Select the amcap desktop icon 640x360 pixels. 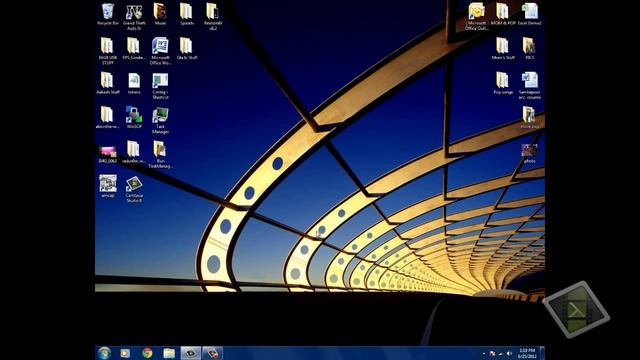click(x=108, y=187)
